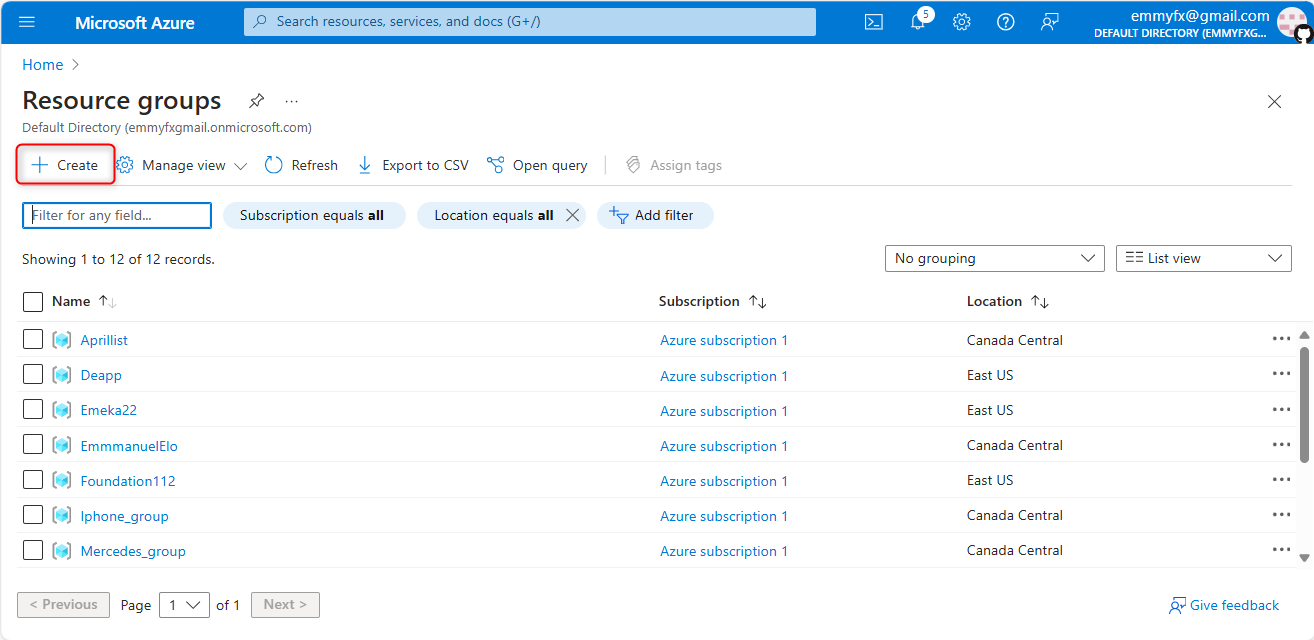This screenshot has height=640, width=1314.
Task: Click the Filter for any field box
Action: click(x=117, y=215)
